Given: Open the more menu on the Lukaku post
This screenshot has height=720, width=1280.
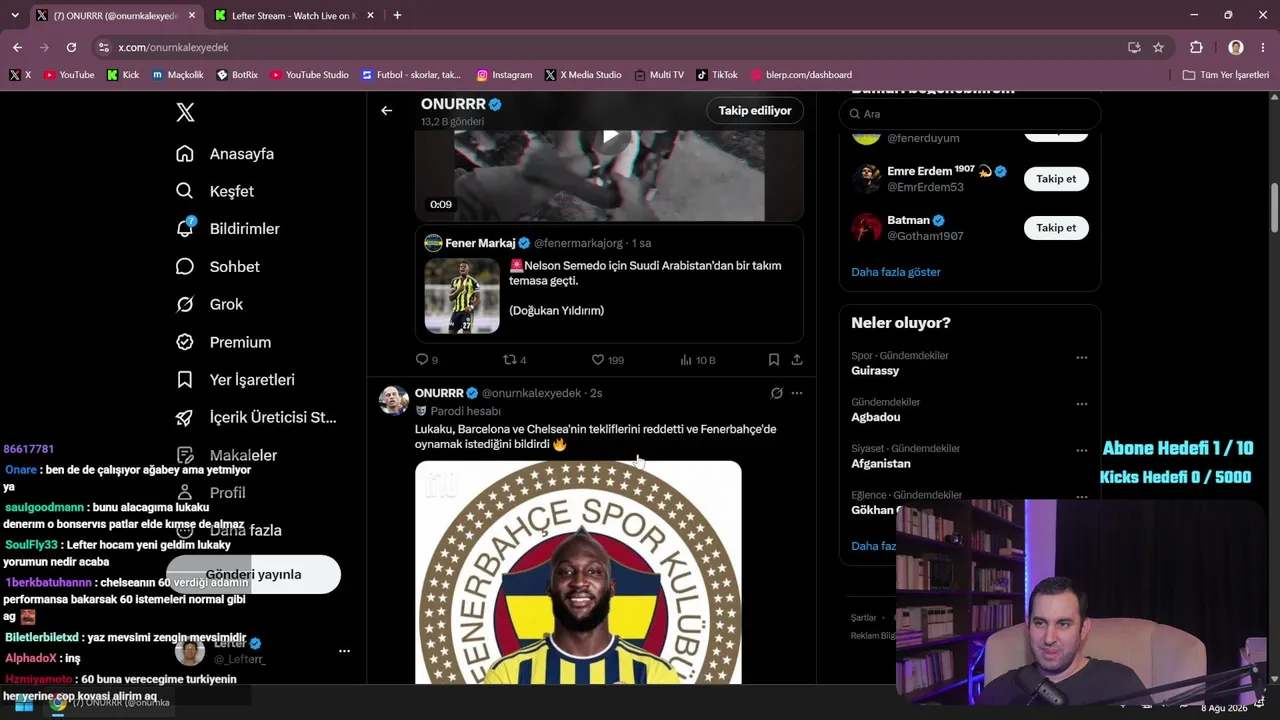Looking at the screenshot, I should 797,393.
